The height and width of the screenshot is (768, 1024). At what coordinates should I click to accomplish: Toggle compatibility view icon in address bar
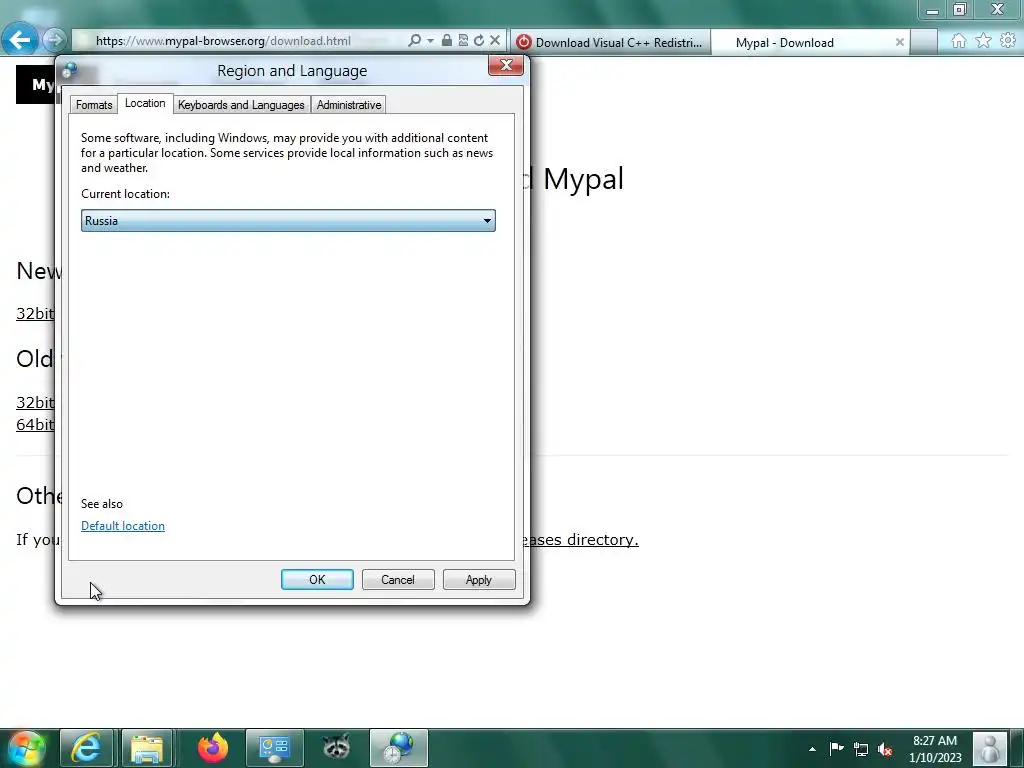(463, 40)
